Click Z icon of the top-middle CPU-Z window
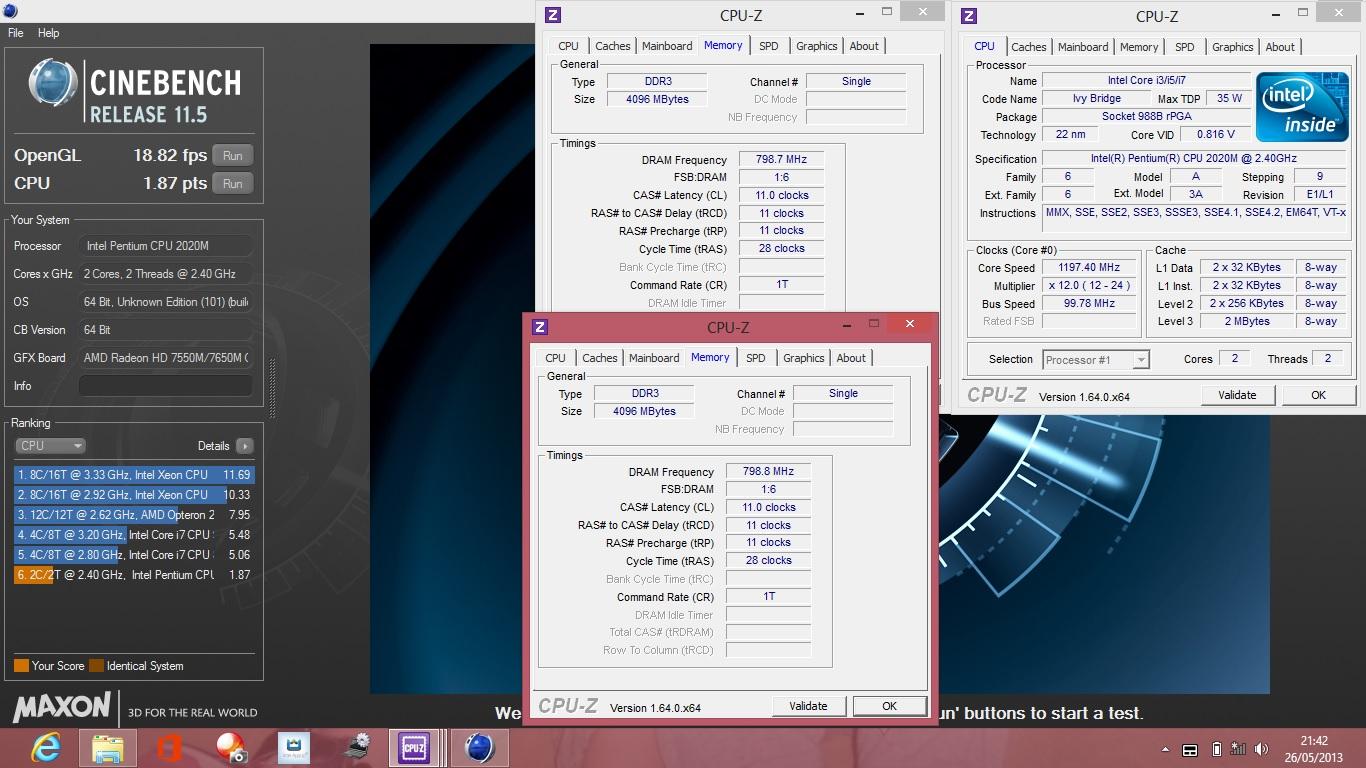The width and height of the screenshot is (1366, 768). pos(553,15)
